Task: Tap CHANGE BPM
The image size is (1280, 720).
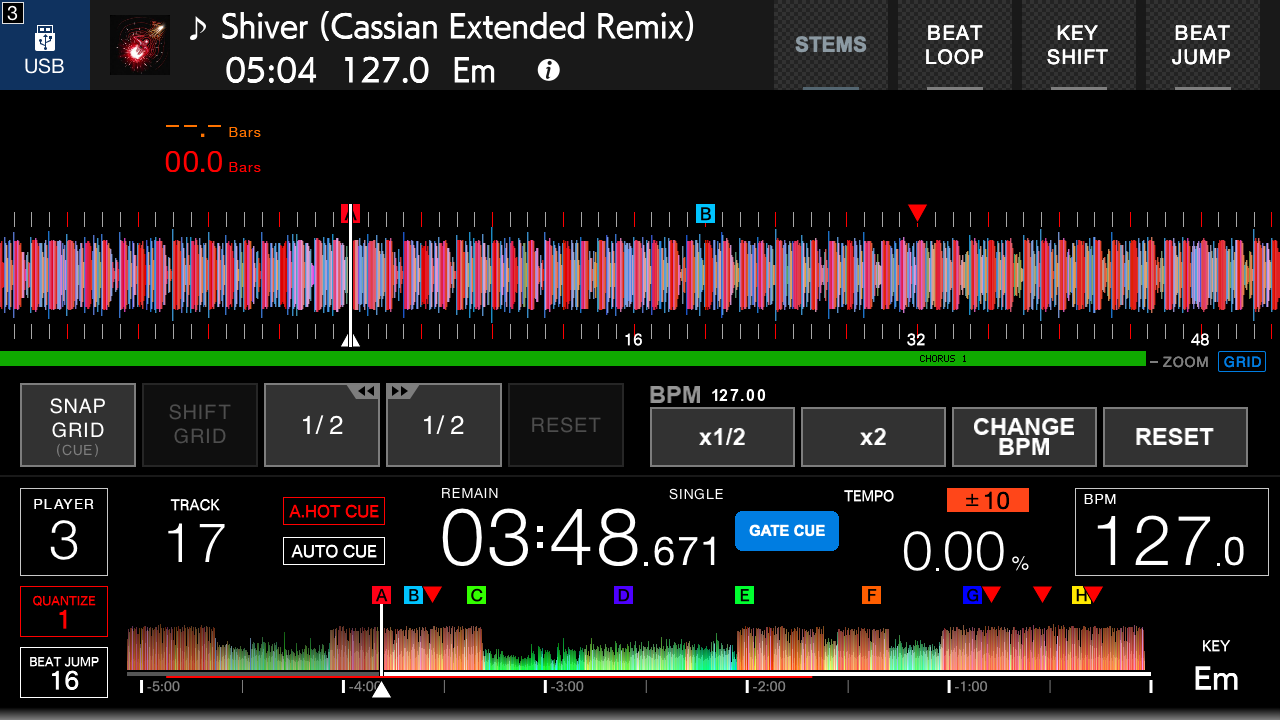Action: [x=1024, y=437]
